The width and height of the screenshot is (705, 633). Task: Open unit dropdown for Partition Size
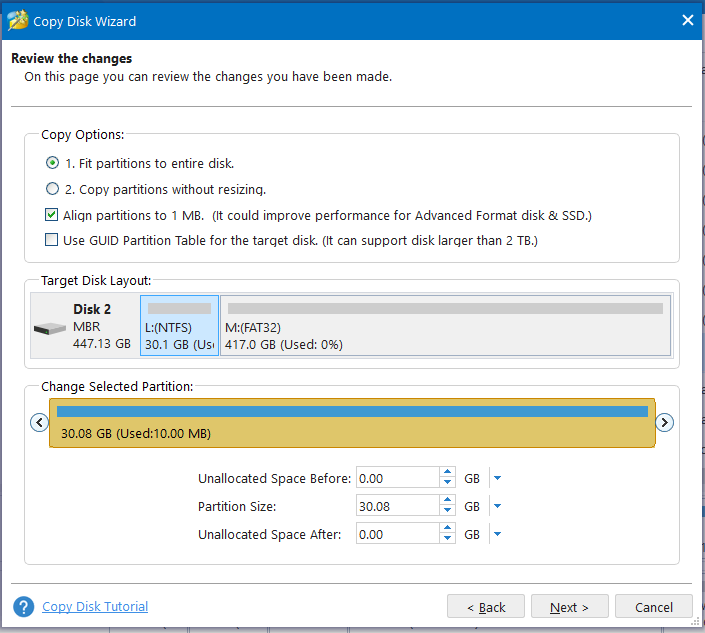(x=497, y=506)
